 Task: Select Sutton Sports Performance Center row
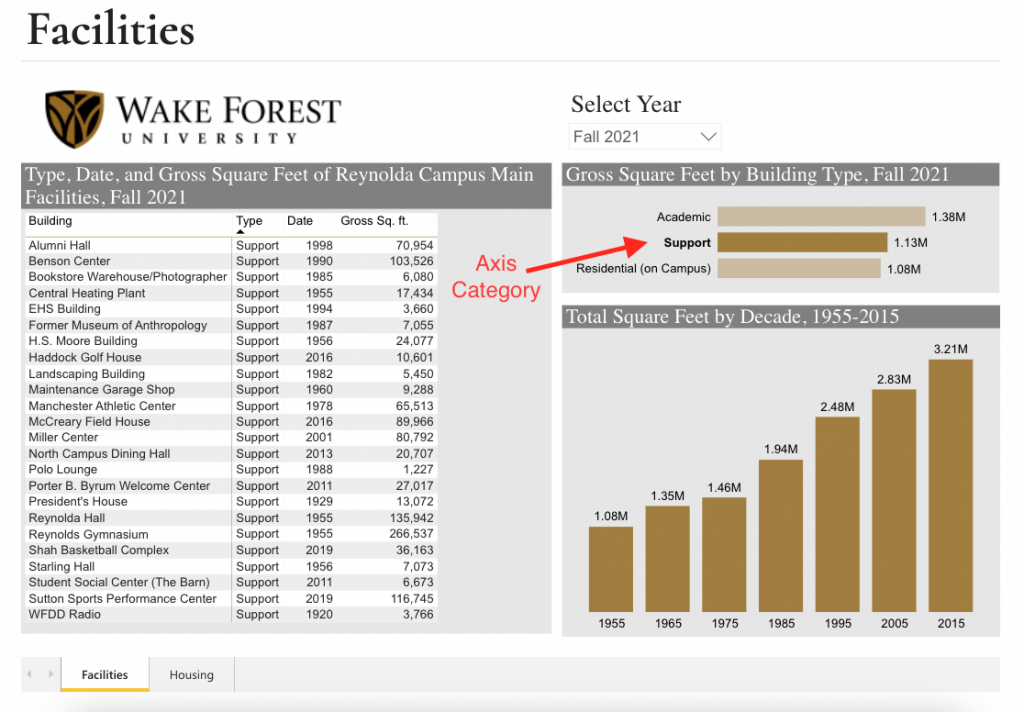tap(231, 598)
